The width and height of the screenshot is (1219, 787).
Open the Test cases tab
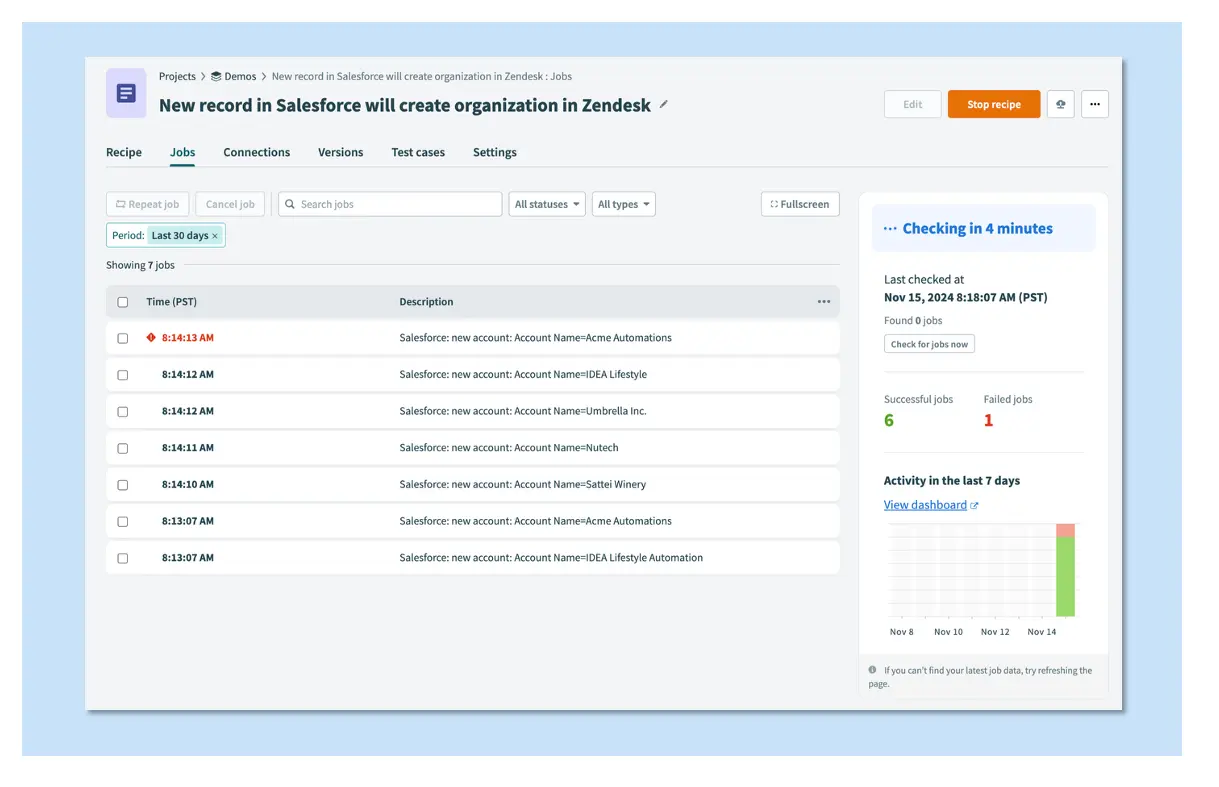pos(417,152)
